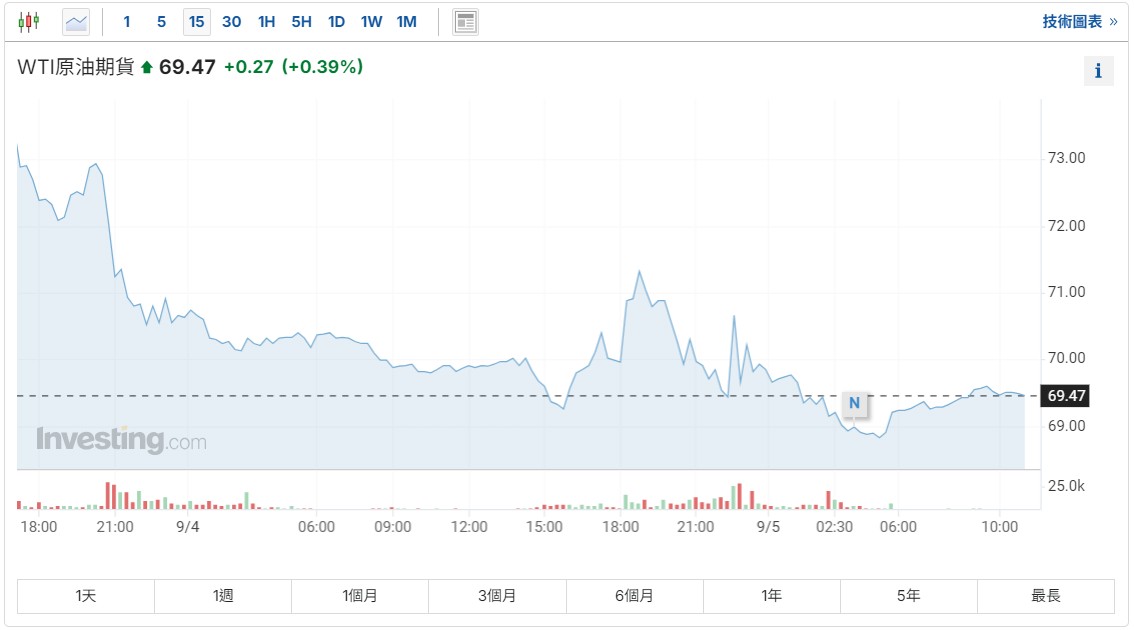
Task: Open the news panel icon in toolbar
Action: click(466, 22)
